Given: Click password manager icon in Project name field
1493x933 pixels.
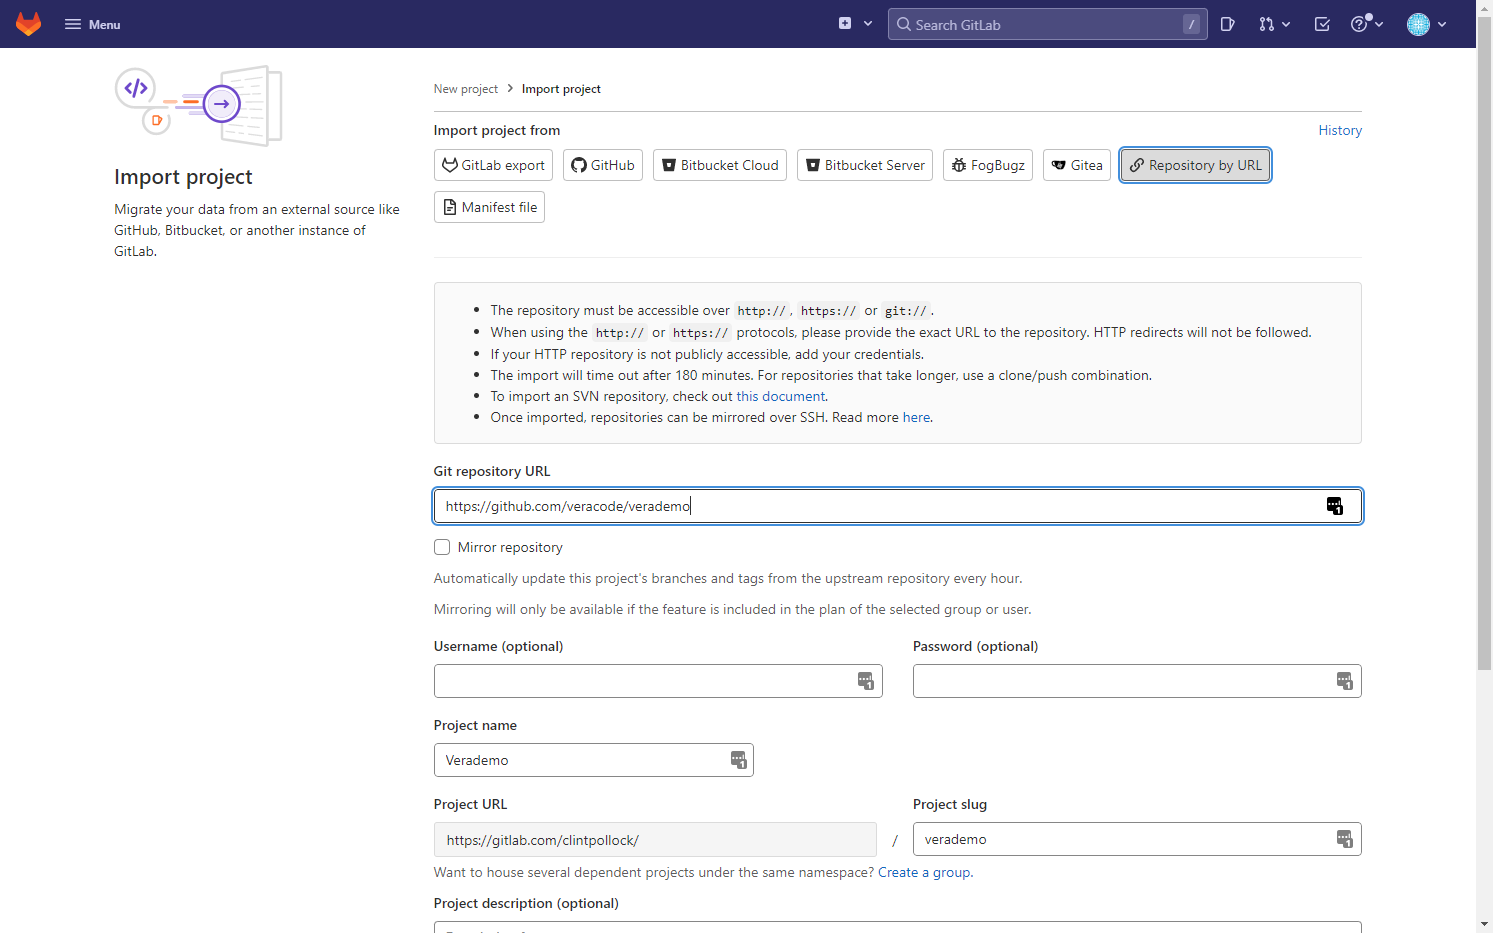Looking at the screenshot, I should click(x=739, y=760).
